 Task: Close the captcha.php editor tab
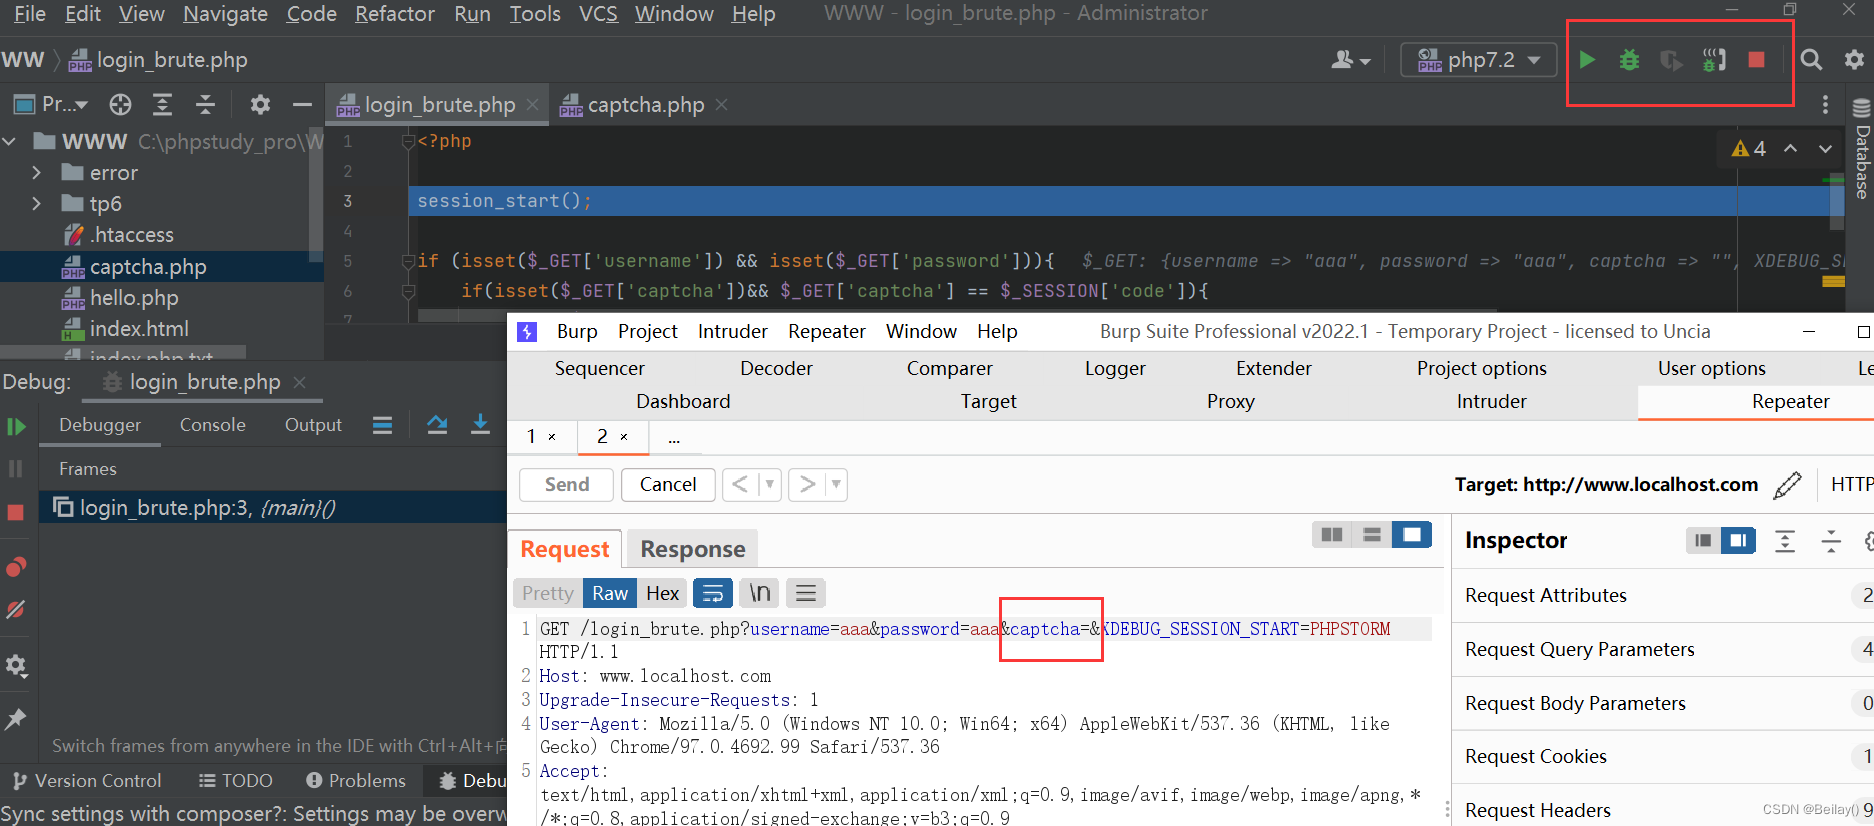click(x=722, y=104)
